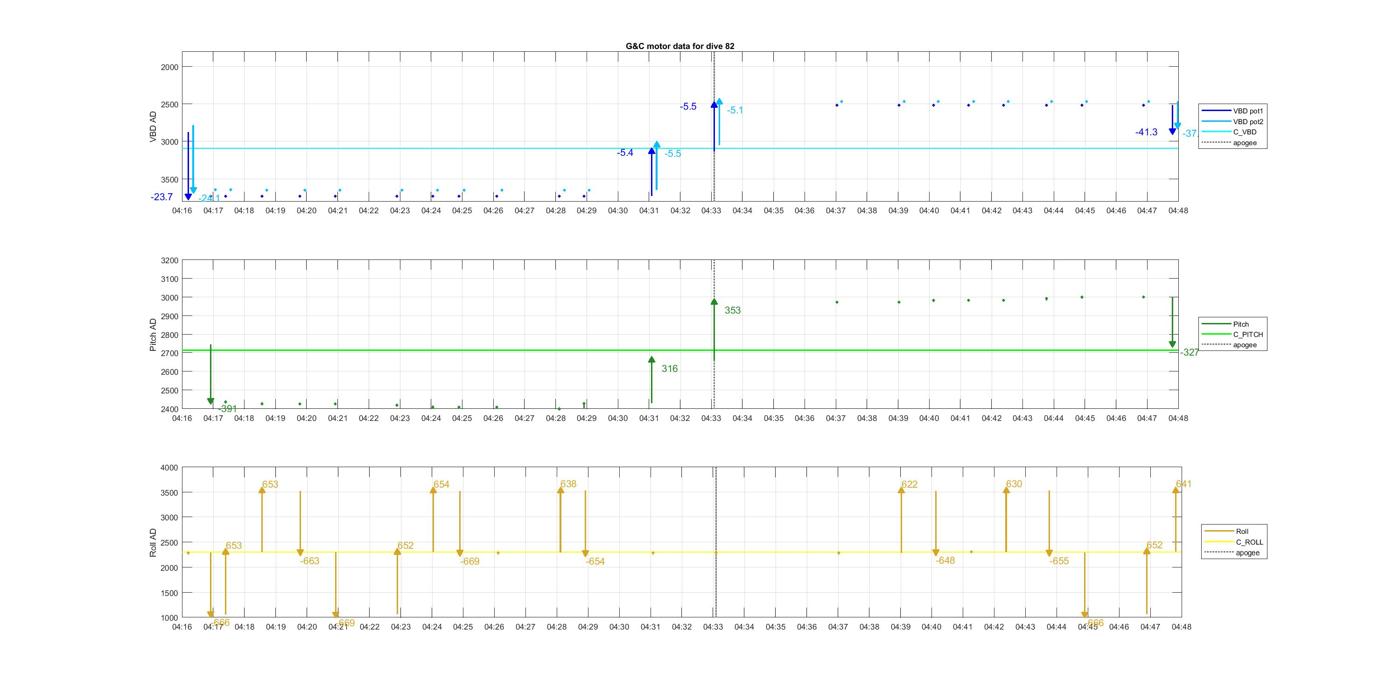
Task: Click the "-654" roll data label
Action: pos(595,562)
